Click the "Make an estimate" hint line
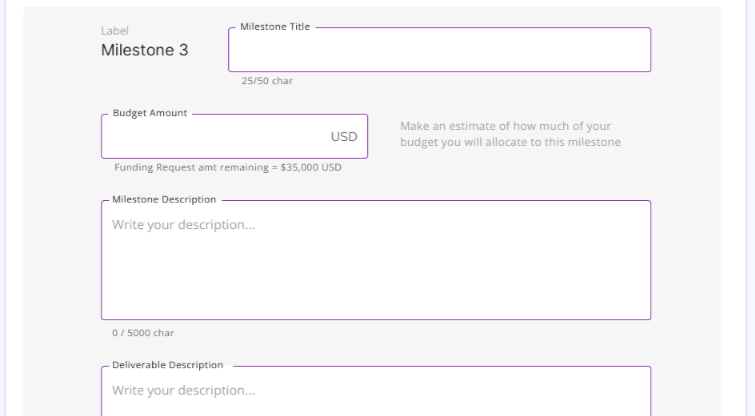755x416 pixels. tap(505, 126)
